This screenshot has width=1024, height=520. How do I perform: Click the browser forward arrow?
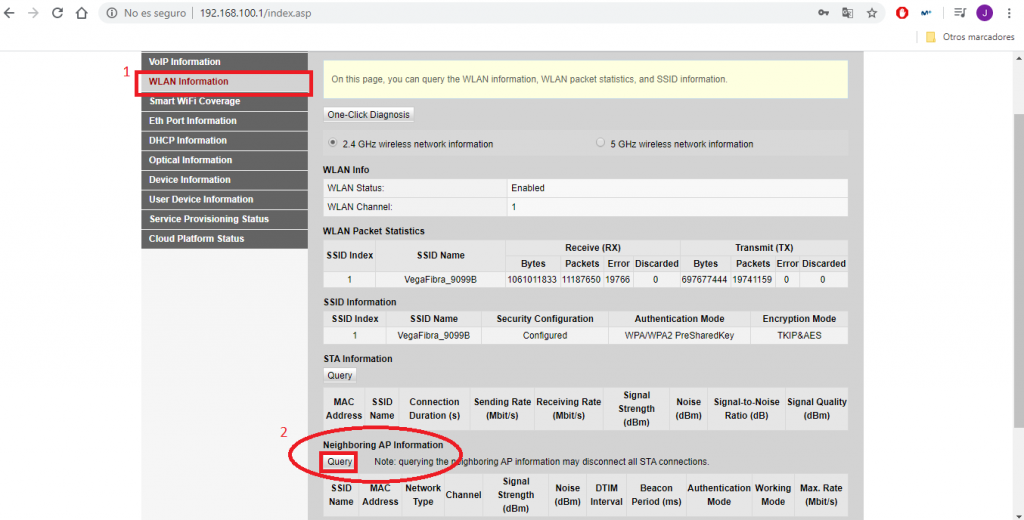(x=33, y=13)
